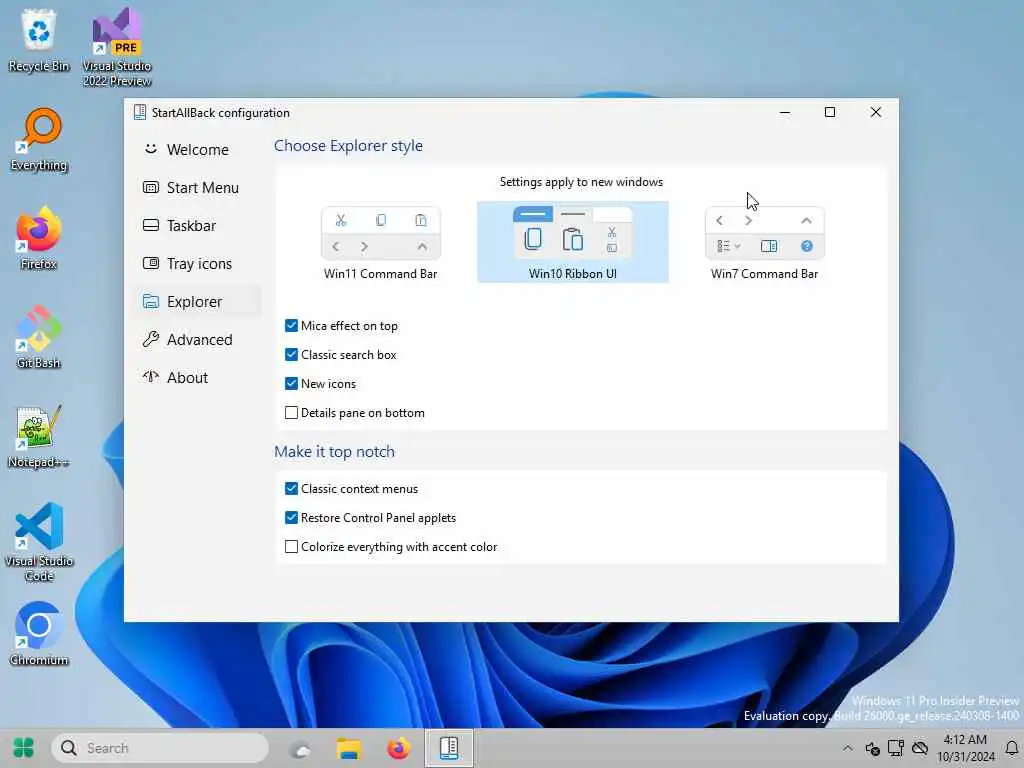Click the taskbar Search box

click(160, 748)
